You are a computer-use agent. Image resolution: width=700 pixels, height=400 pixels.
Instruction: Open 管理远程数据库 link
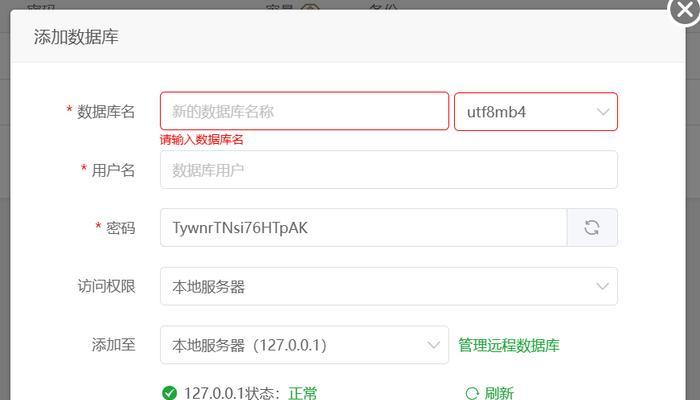(x=509, y=345)
